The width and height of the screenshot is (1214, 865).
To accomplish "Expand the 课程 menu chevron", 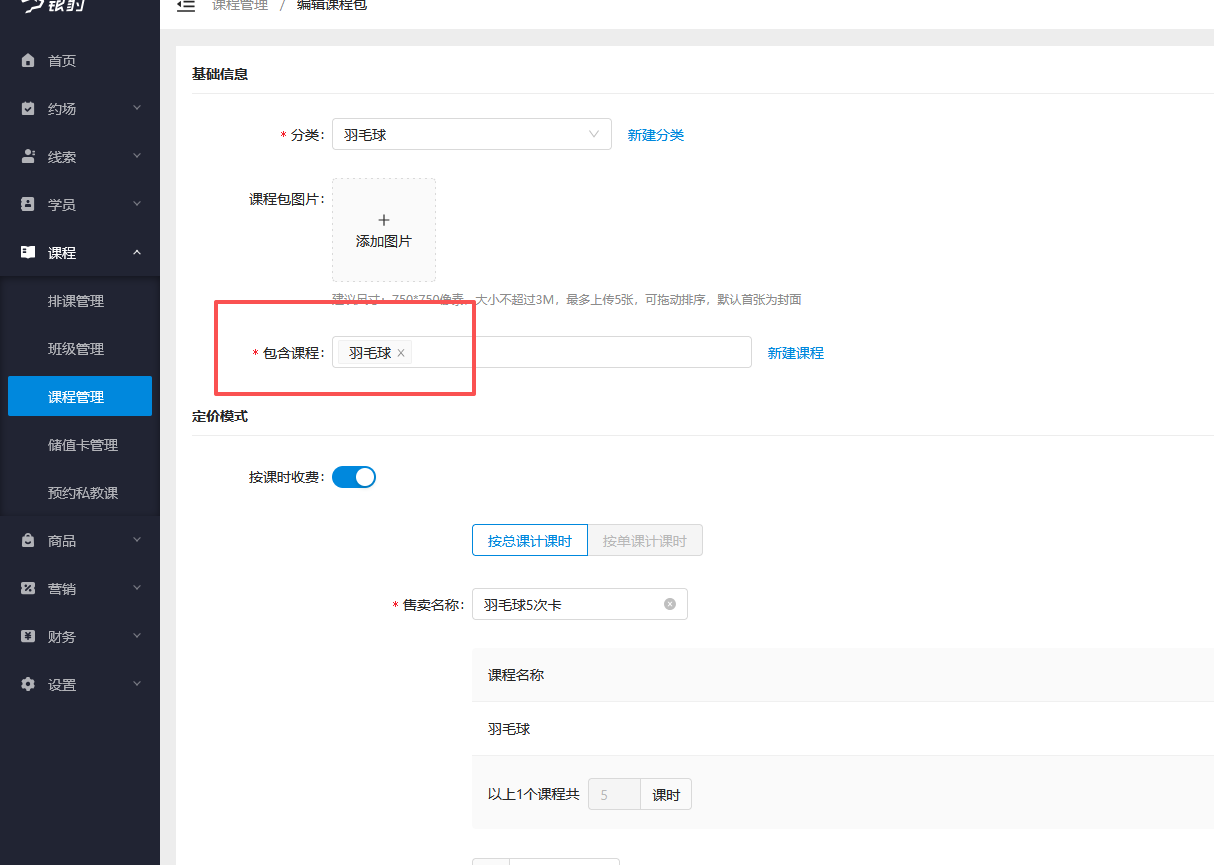I will (x=137, y=252).
